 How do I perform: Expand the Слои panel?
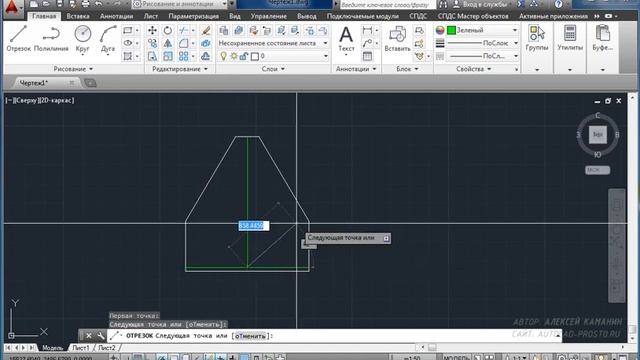(273, 69)
